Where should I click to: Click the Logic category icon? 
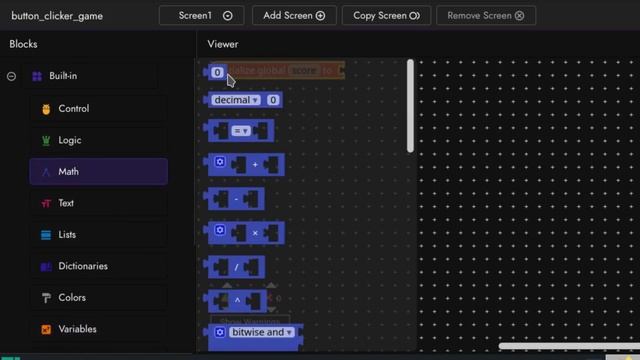(x=46, y=140)
